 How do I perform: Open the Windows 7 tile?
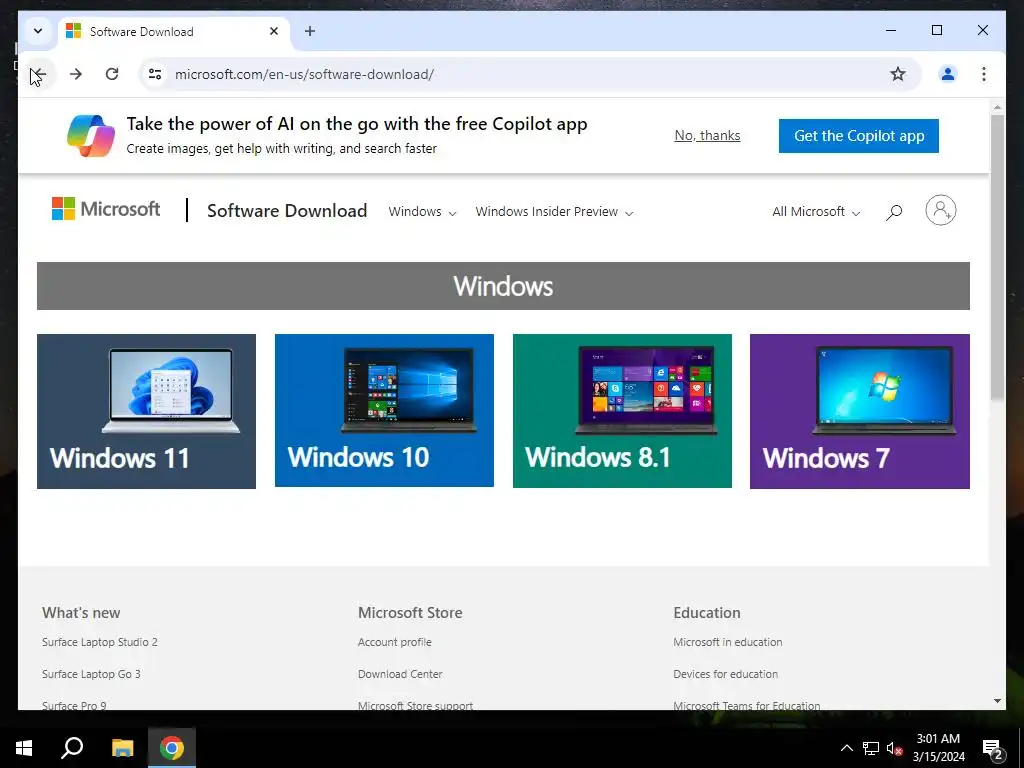(x=859, y=411)
